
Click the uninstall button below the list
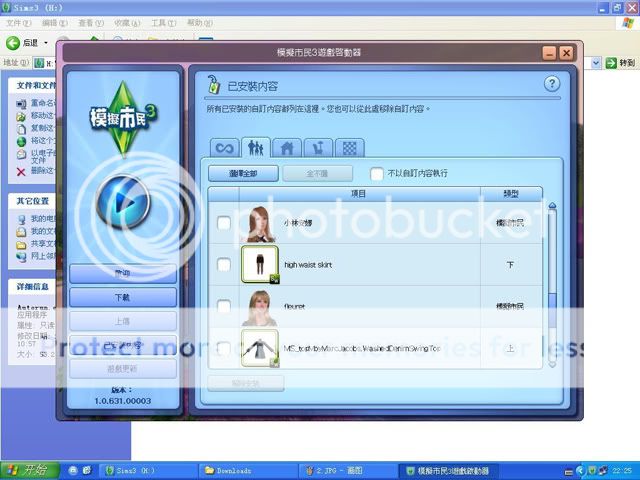click(x=246, y=383)
